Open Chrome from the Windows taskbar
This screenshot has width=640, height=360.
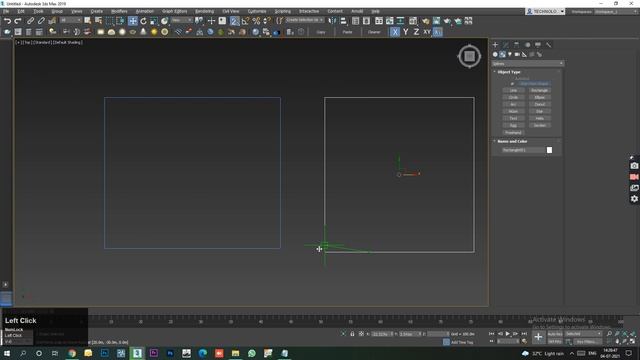pos(72,353)
